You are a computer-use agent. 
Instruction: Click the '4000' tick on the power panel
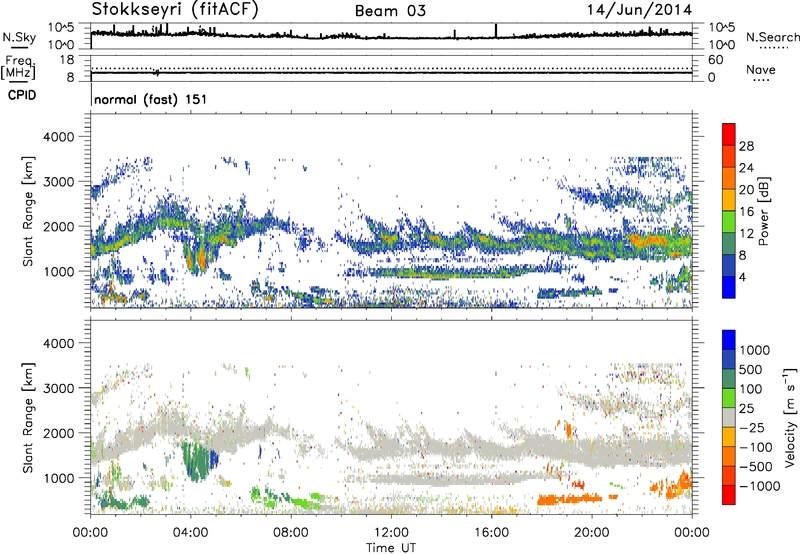58,137
